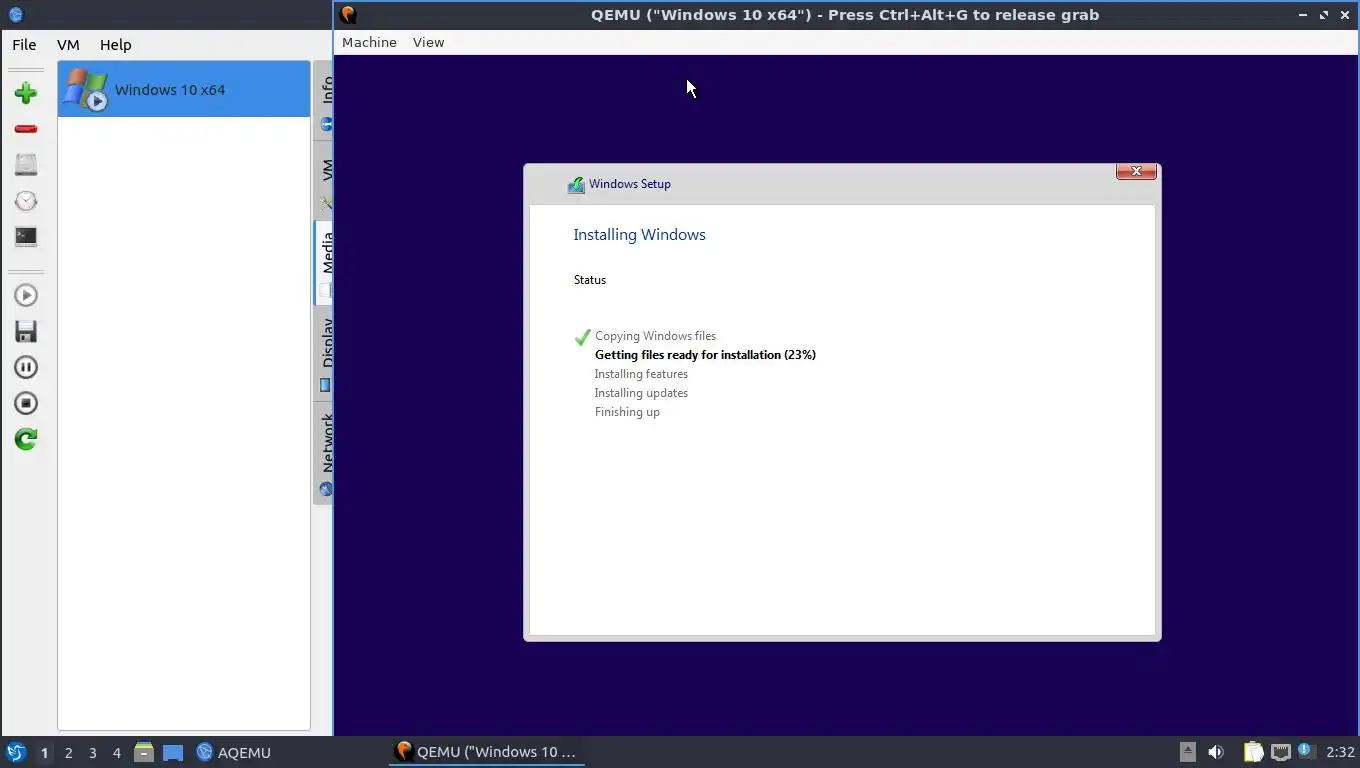Start VM with the play icon

26,295
